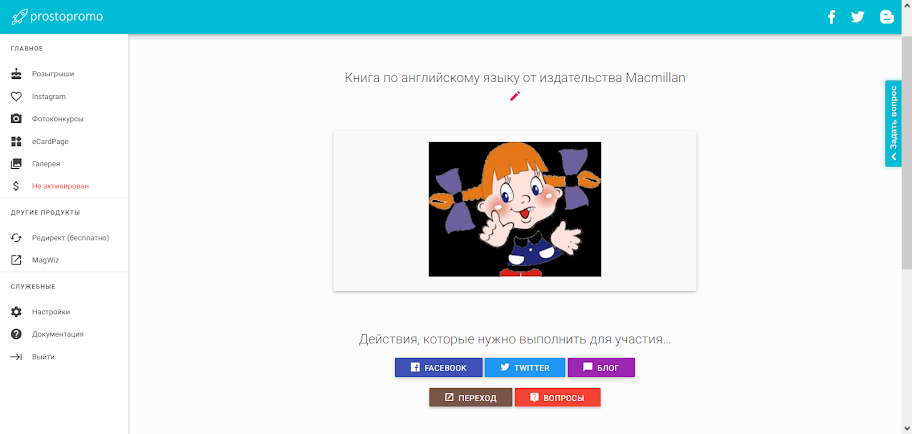Open the Facebook icon in the header
This screenshot has width=912, height=434.
(x=831, y=17)
